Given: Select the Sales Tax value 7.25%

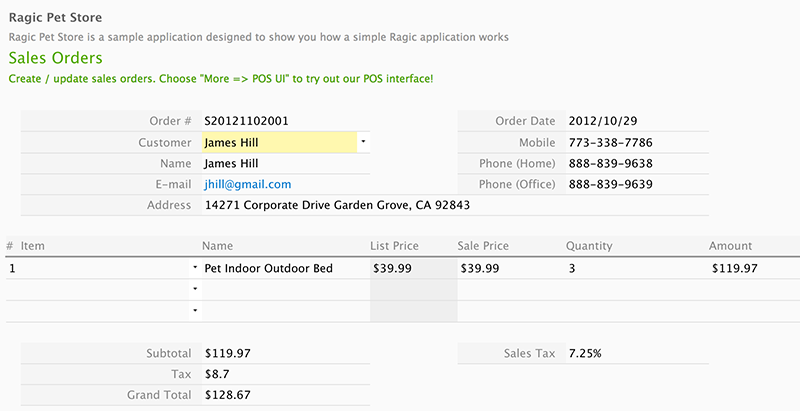Looking at the screenshot, I should click(x=585, y=353).
